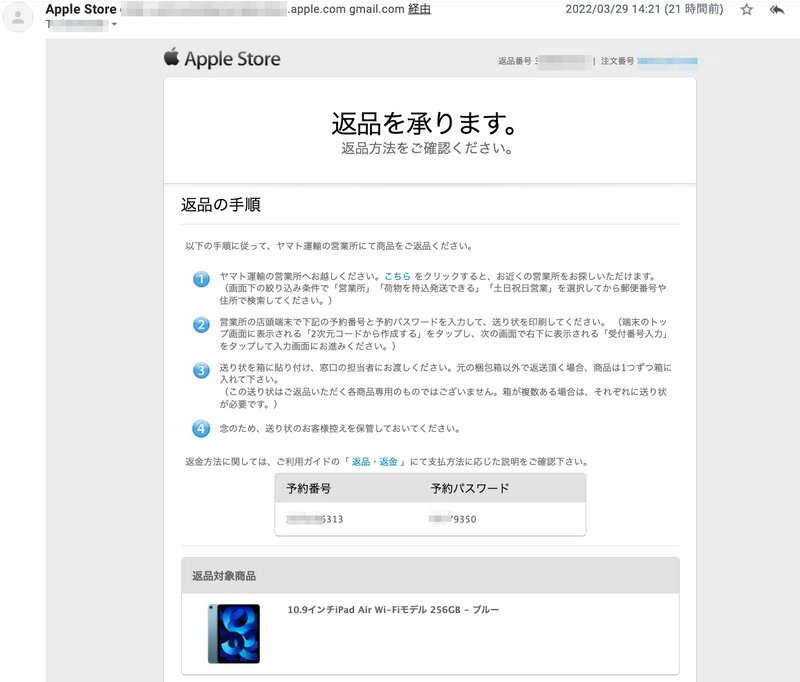This screenshot has height=682, width=800.
Task: Open the こちら link for Yamato offices
Action: (397, 276)
